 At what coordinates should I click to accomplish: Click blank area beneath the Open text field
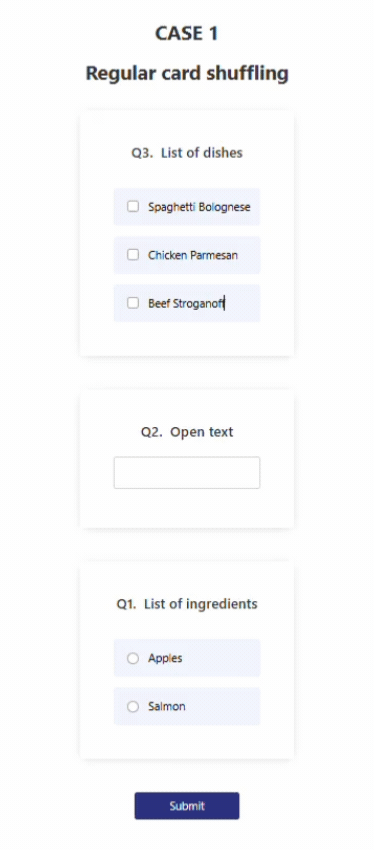coord(187,508)
